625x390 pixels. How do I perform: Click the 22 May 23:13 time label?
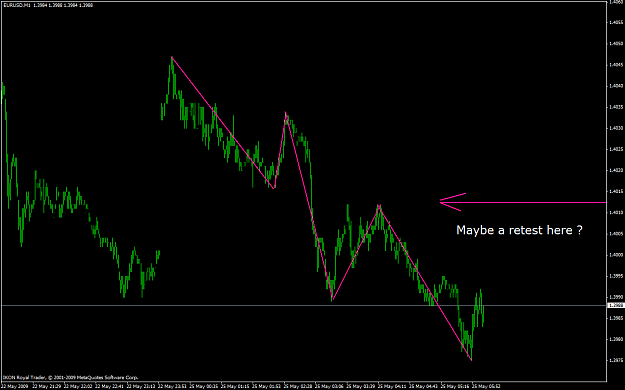(x=141, y=386)
